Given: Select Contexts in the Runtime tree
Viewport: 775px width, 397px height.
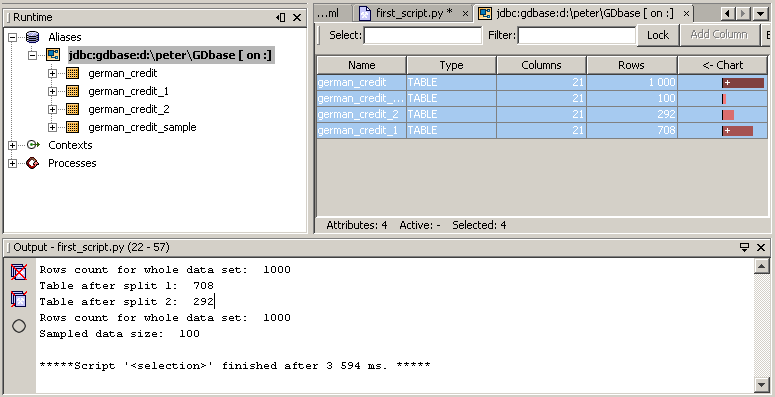Looking at the screenshot, I should click(70, 145).
